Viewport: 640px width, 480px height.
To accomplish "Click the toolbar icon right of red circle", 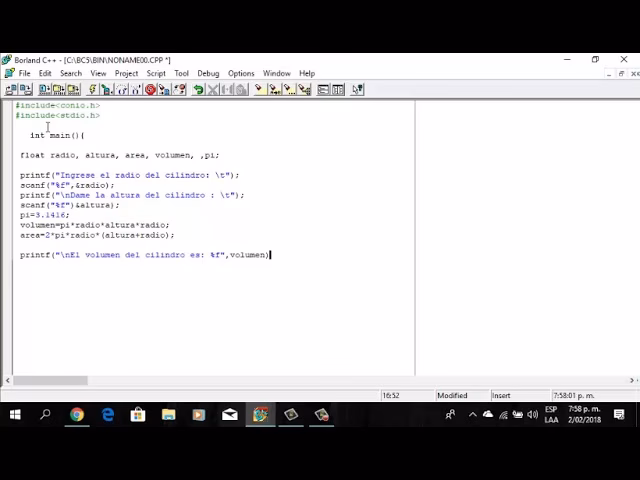I will [x=164, y=89].
